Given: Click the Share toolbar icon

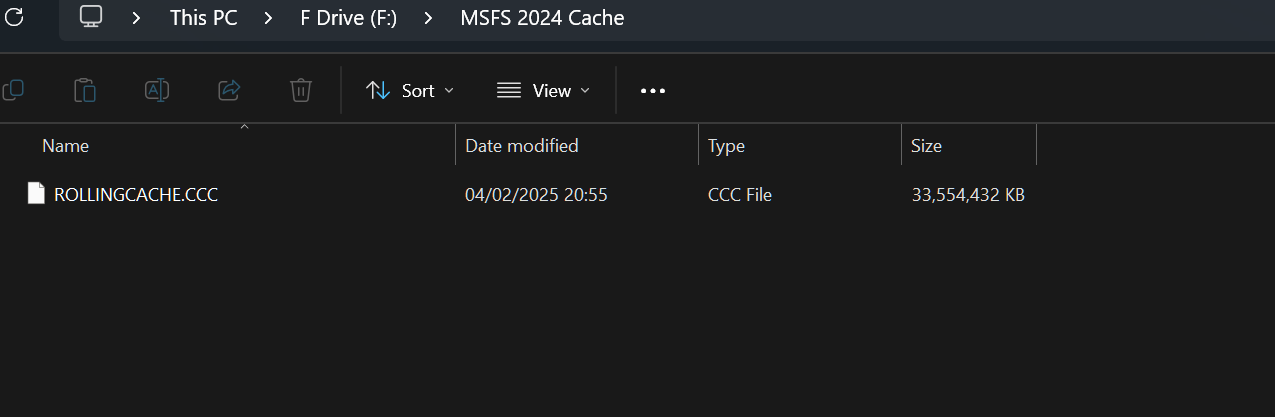Looking at the screenshot, I should [x=229, y=90].
